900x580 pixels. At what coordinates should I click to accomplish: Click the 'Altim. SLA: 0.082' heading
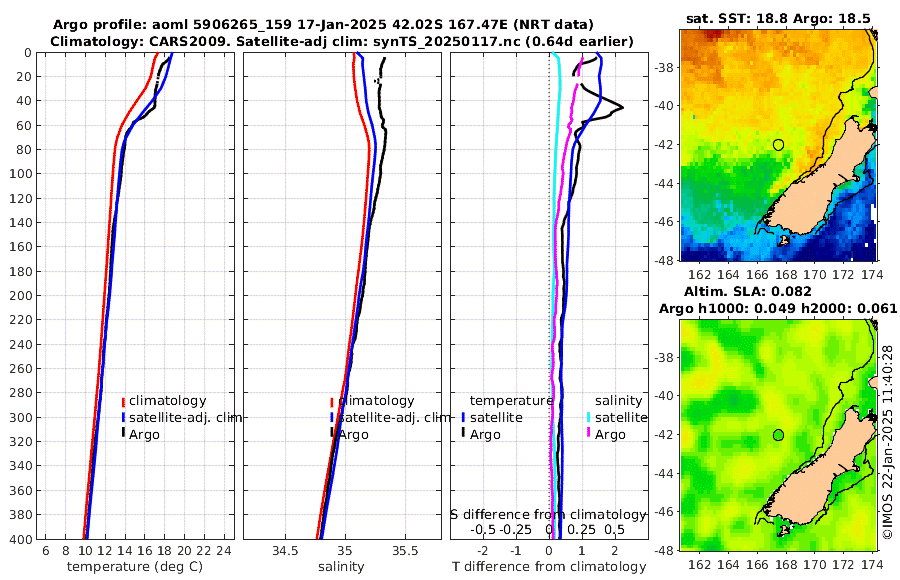click(x=747, y=291)
